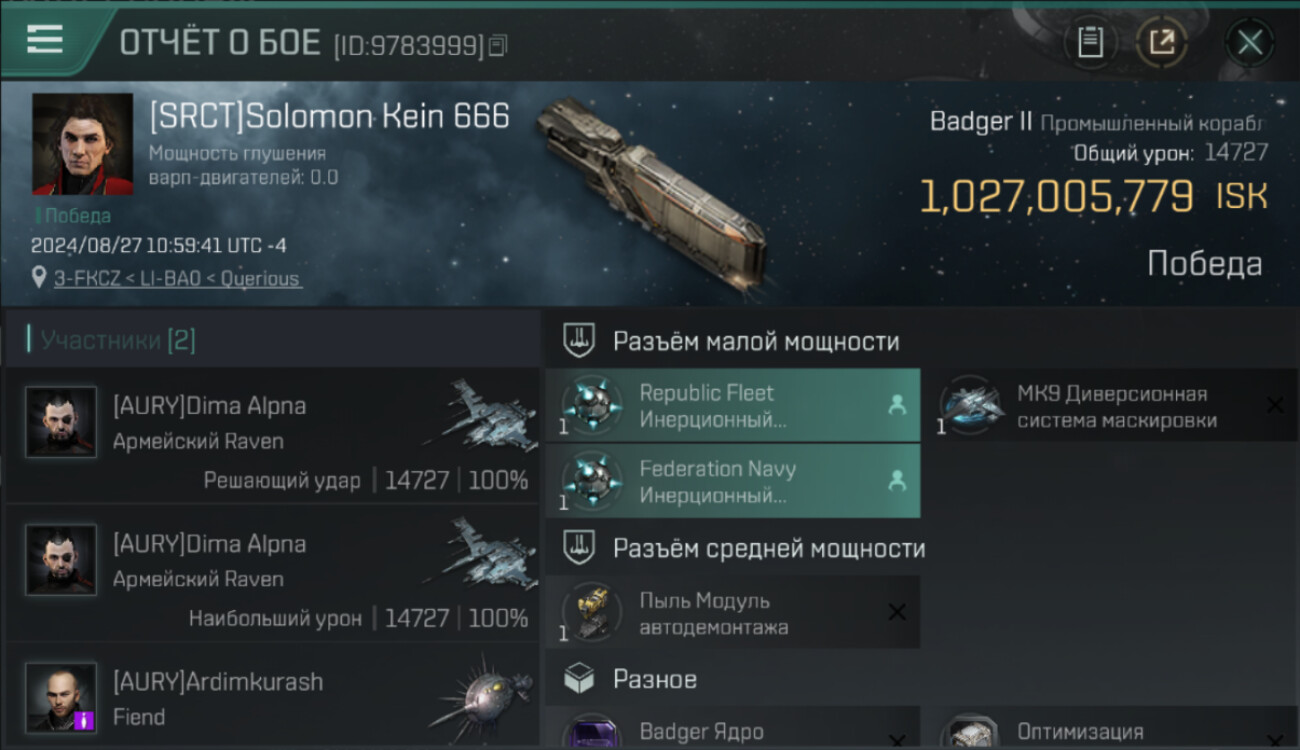Open the 3-FKCZ location link
This screenshot has height=750, width=1300.
click(x=177, y=279)
